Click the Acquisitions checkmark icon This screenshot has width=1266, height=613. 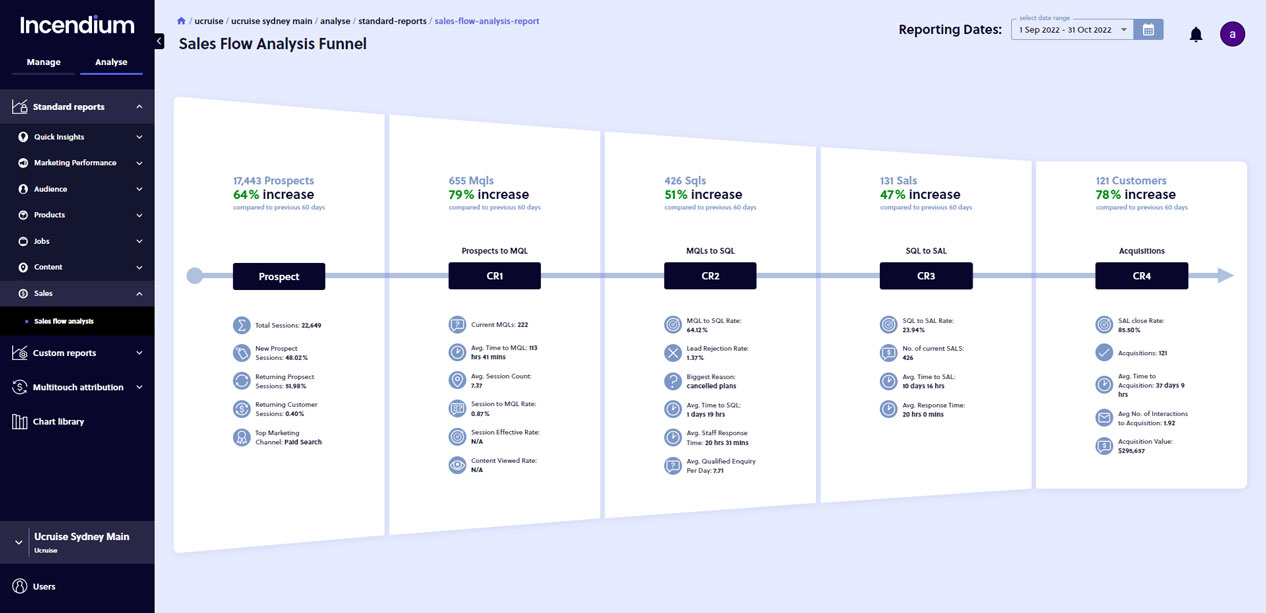click(1104, 353)
